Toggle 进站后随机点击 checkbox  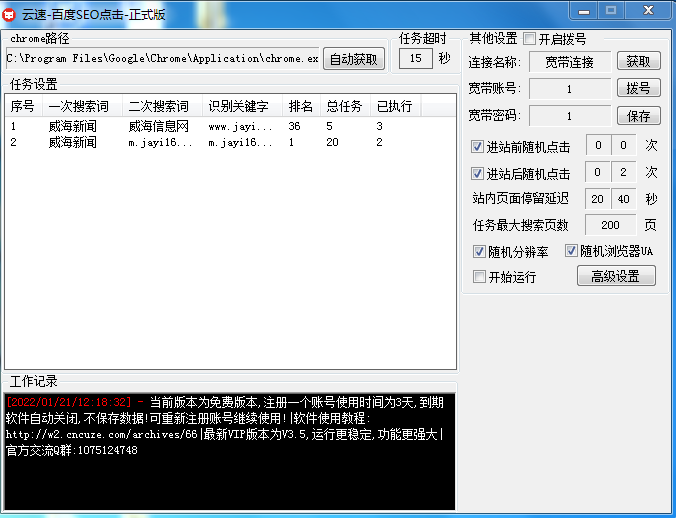(x=477, y=173)
